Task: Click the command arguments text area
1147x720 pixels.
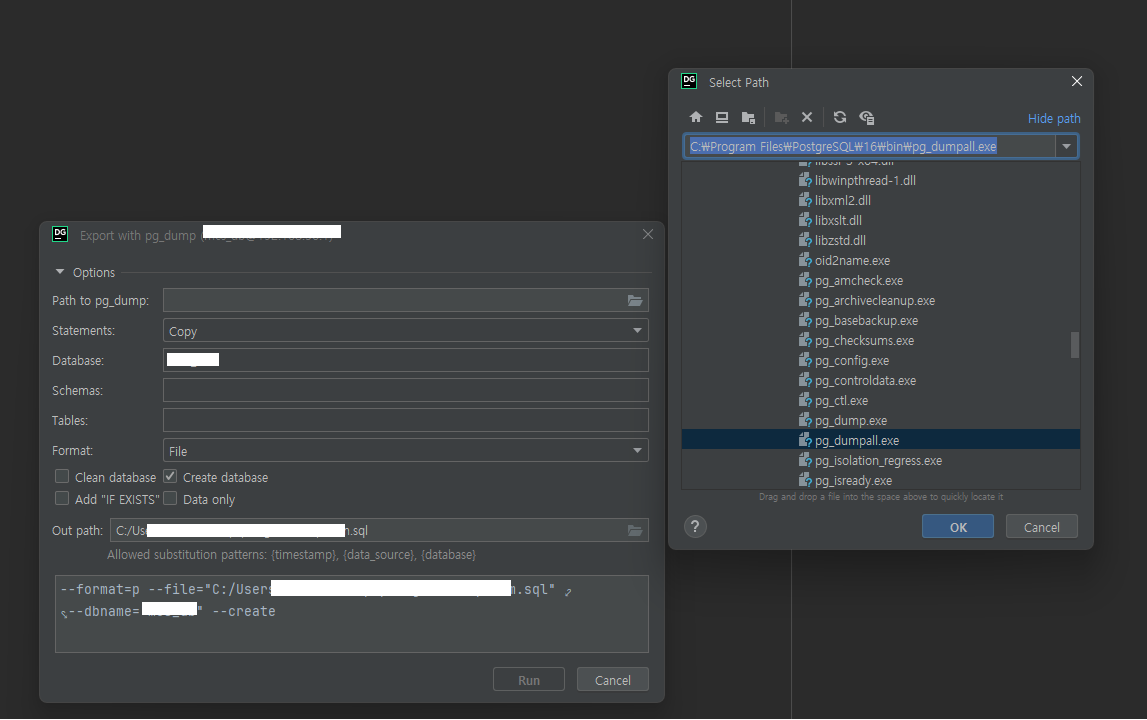Action: tap(352, 614)
